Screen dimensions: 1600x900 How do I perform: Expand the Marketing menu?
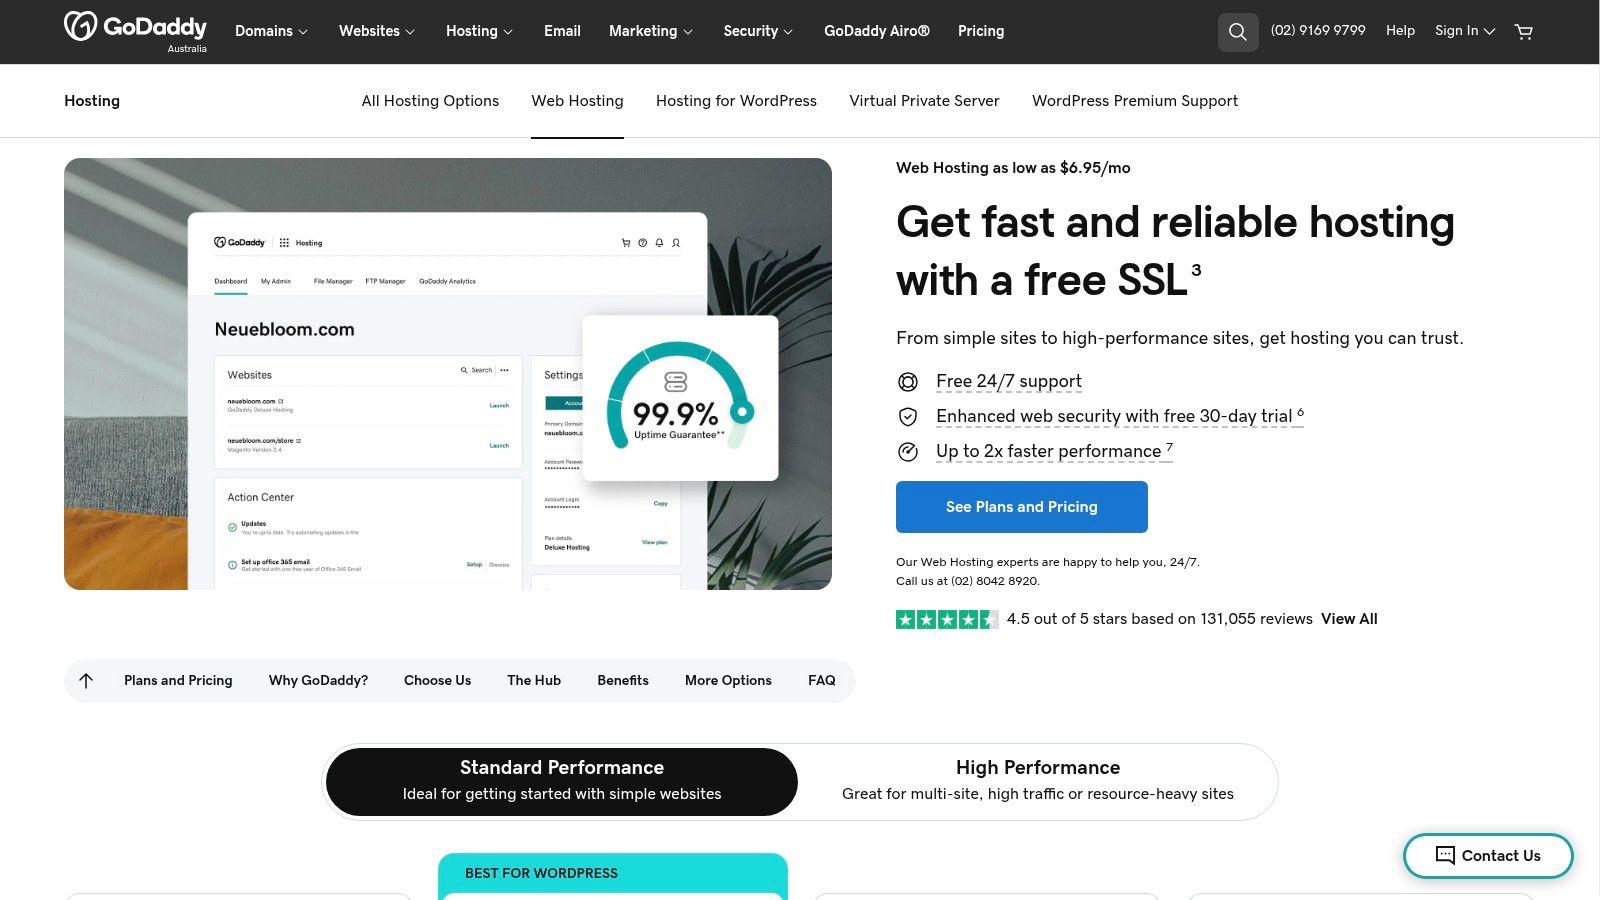(650, 31)
